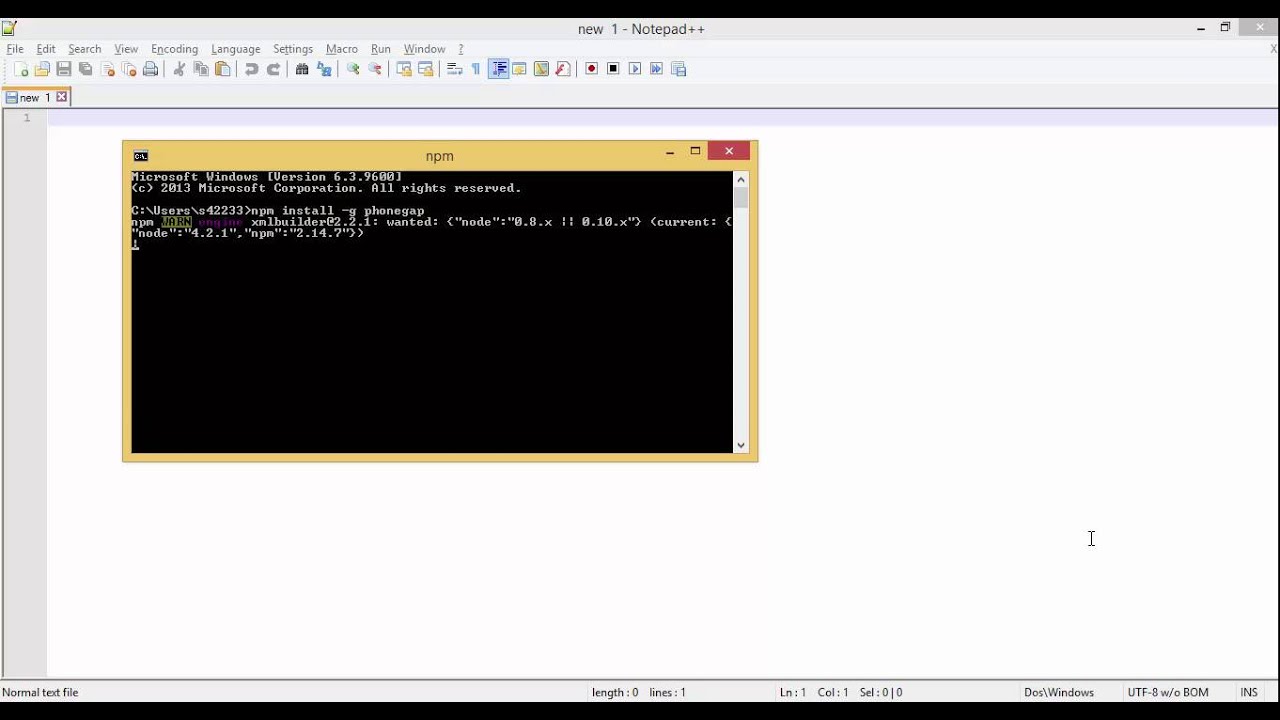This screenshot has width=1280, height=720.
Task: Open the Window menu
Action: coord(425,49)
